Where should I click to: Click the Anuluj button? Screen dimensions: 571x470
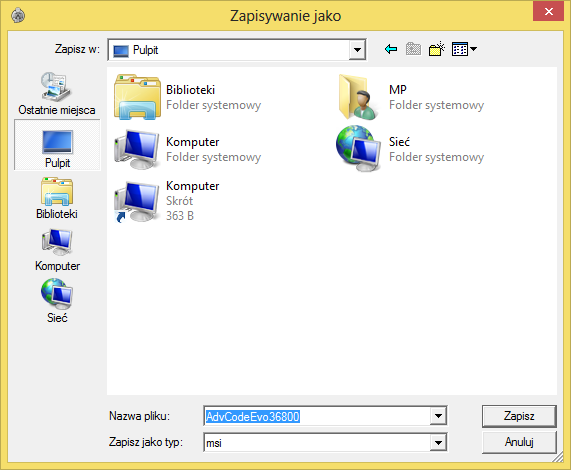point(519,442)
